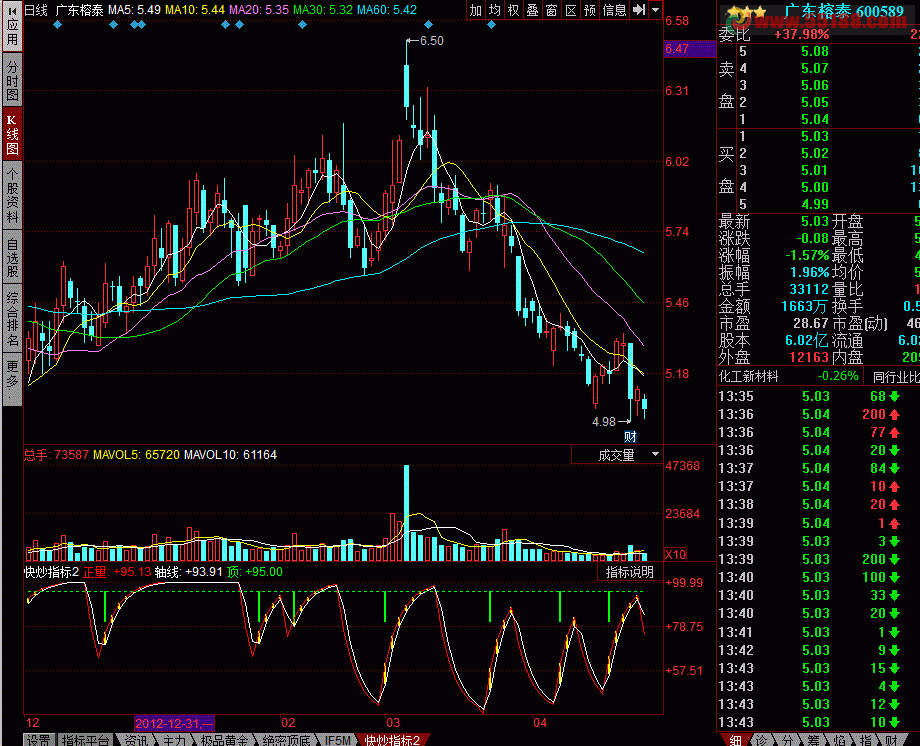Click the 化工新材料 sector link

[748, 376]
